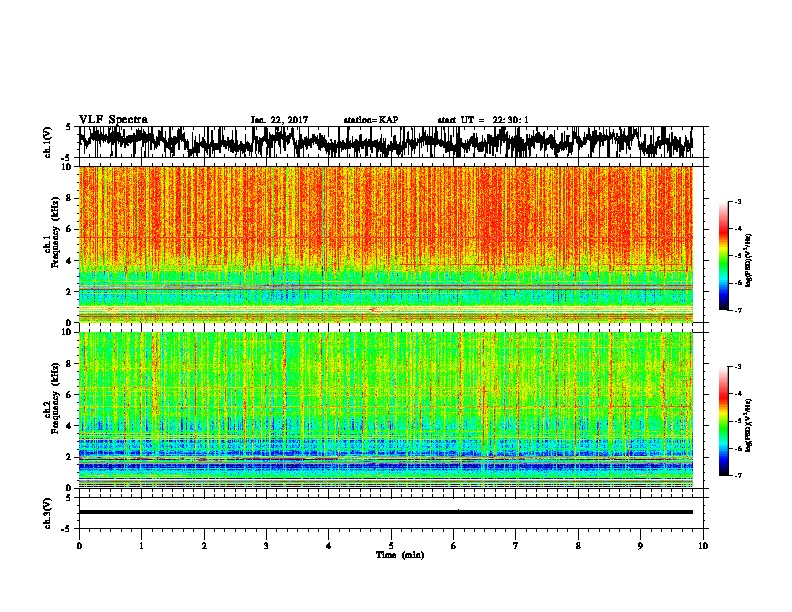Click the "-7" label on ch.2 color bar
The image size is (792, 612).
(x=738, y=475)
